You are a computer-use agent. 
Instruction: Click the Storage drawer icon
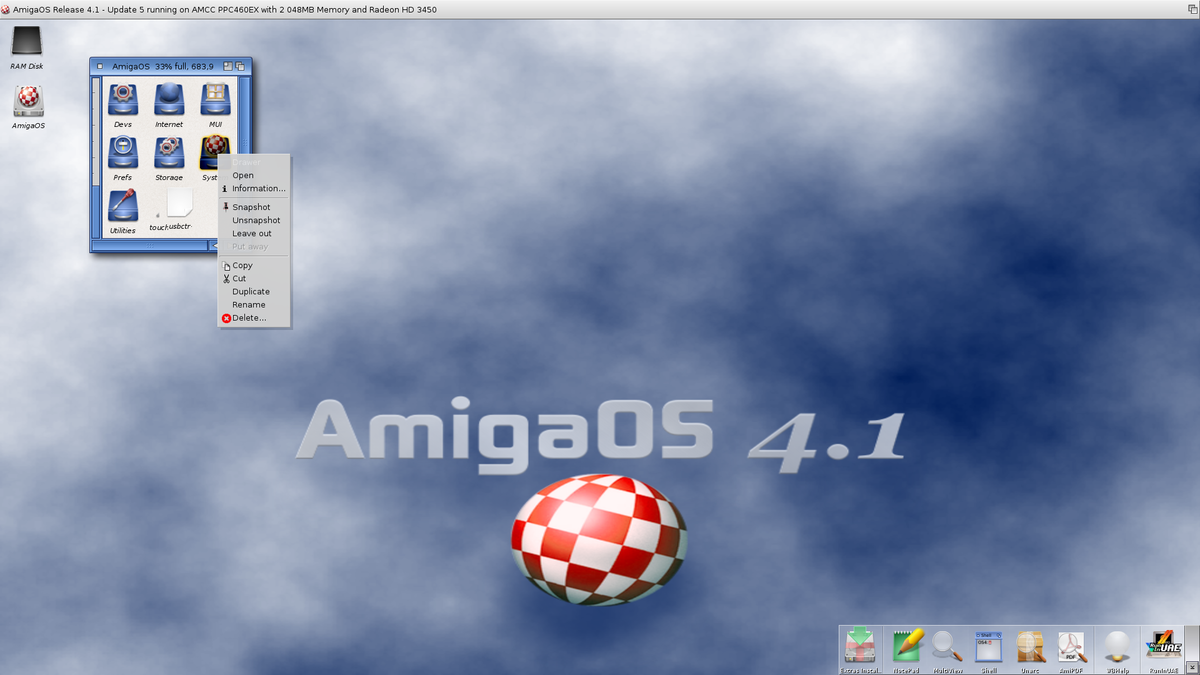pos(169,152)
